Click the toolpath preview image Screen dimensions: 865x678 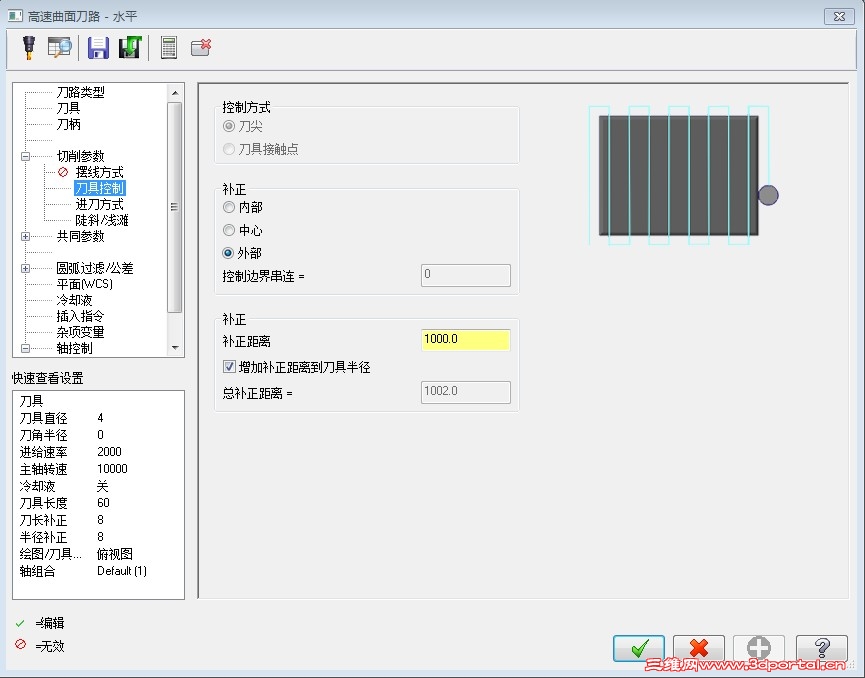pos(684,175)
